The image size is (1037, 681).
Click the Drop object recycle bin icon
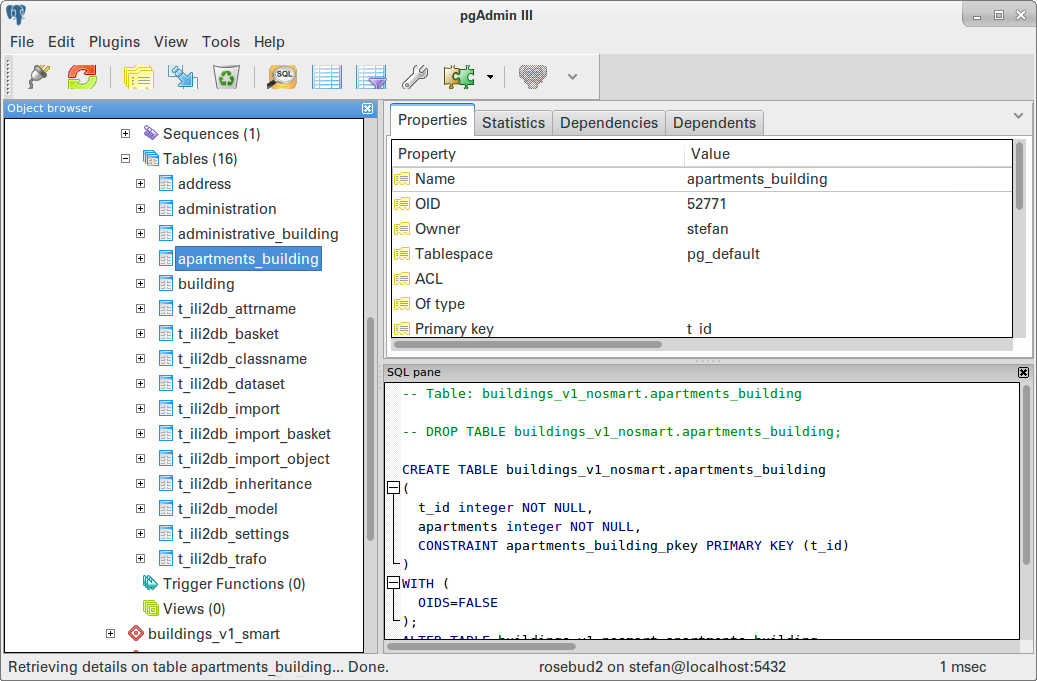click(226, 77)
